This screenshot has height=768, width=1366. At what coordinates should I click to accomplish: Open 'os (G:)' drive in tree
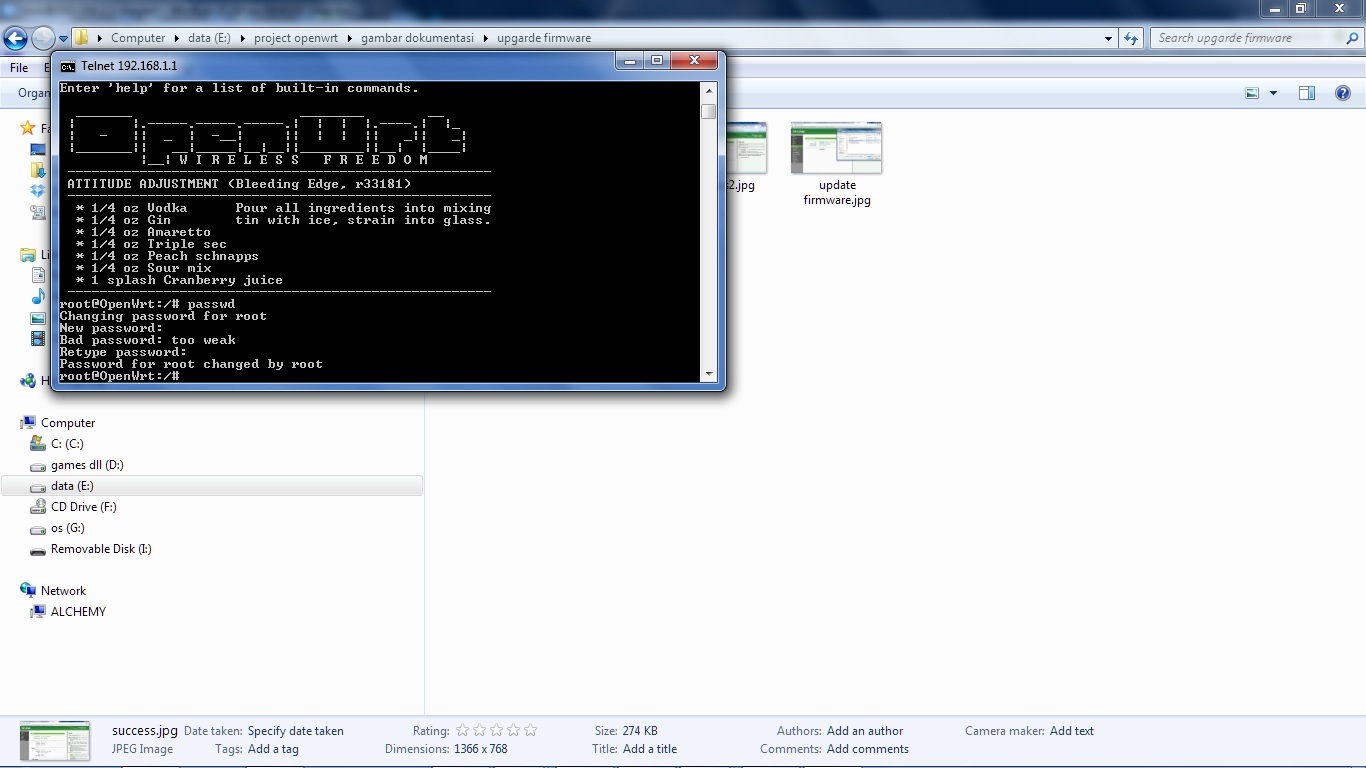pyautogui.click(x=68, y=528)
